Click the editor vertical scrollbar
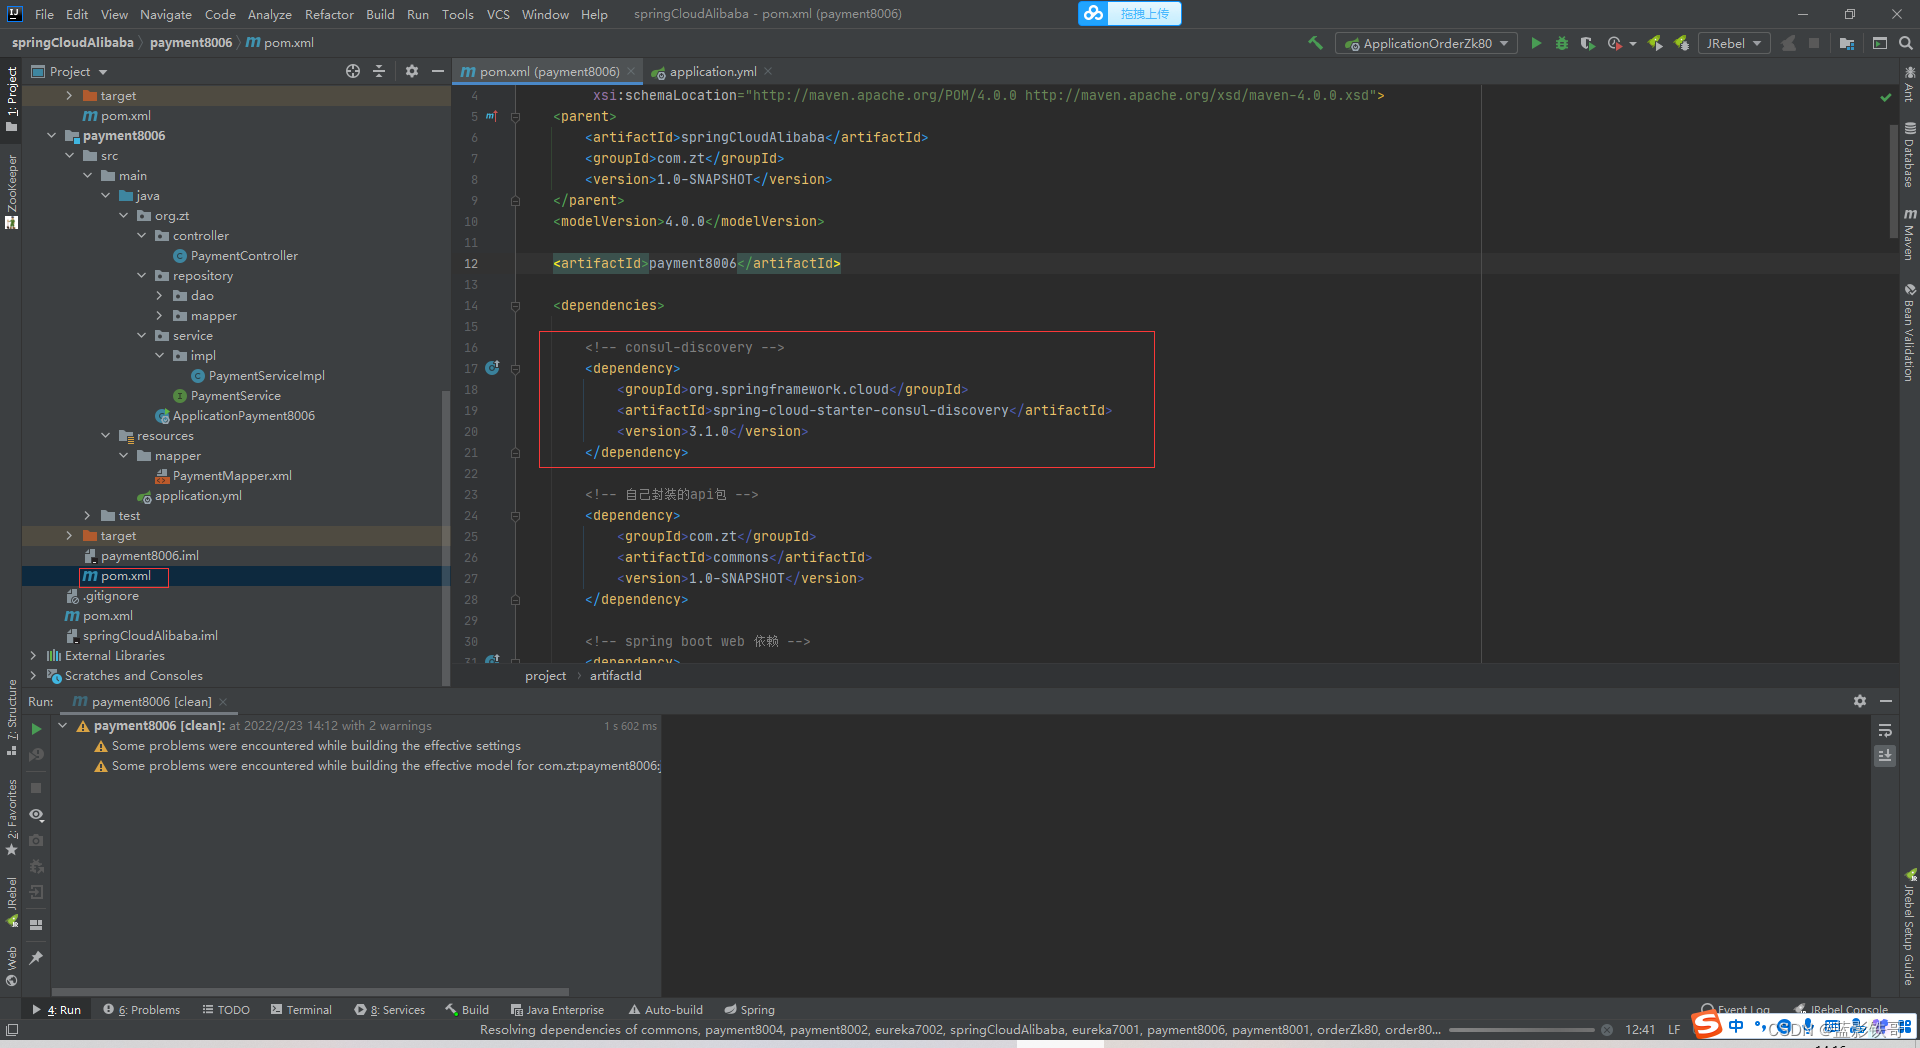This screenshot has width=1920, height=1048. (1893, 180)
